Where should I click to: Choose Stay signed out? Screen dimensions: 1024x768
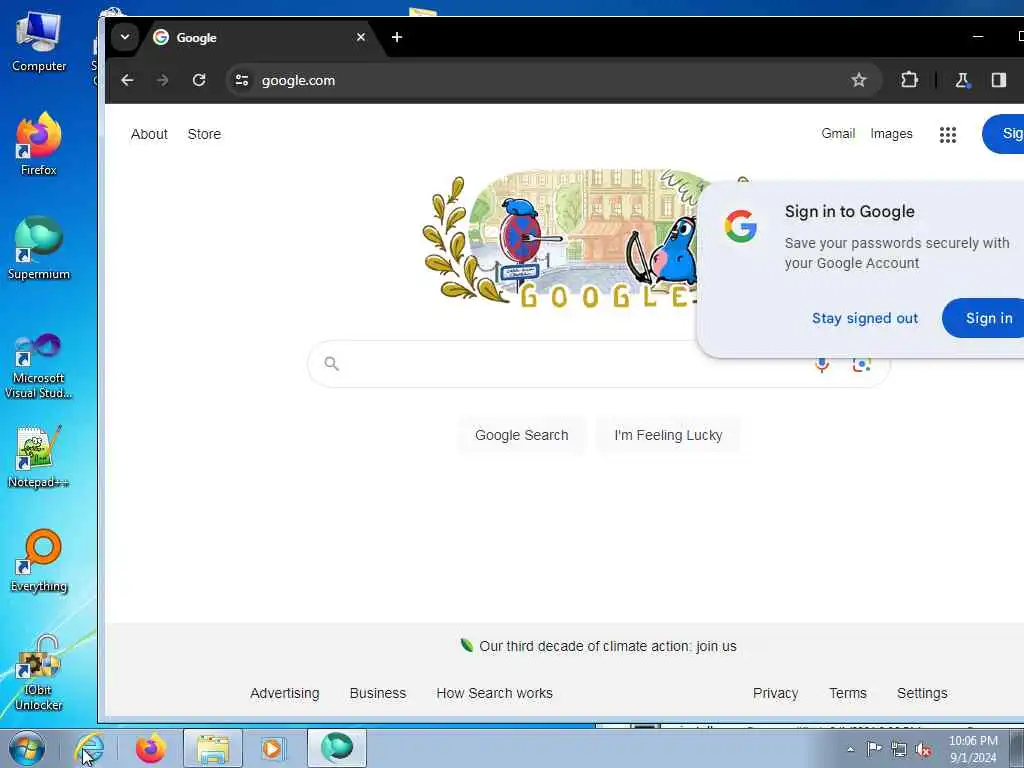pos(865,318)
